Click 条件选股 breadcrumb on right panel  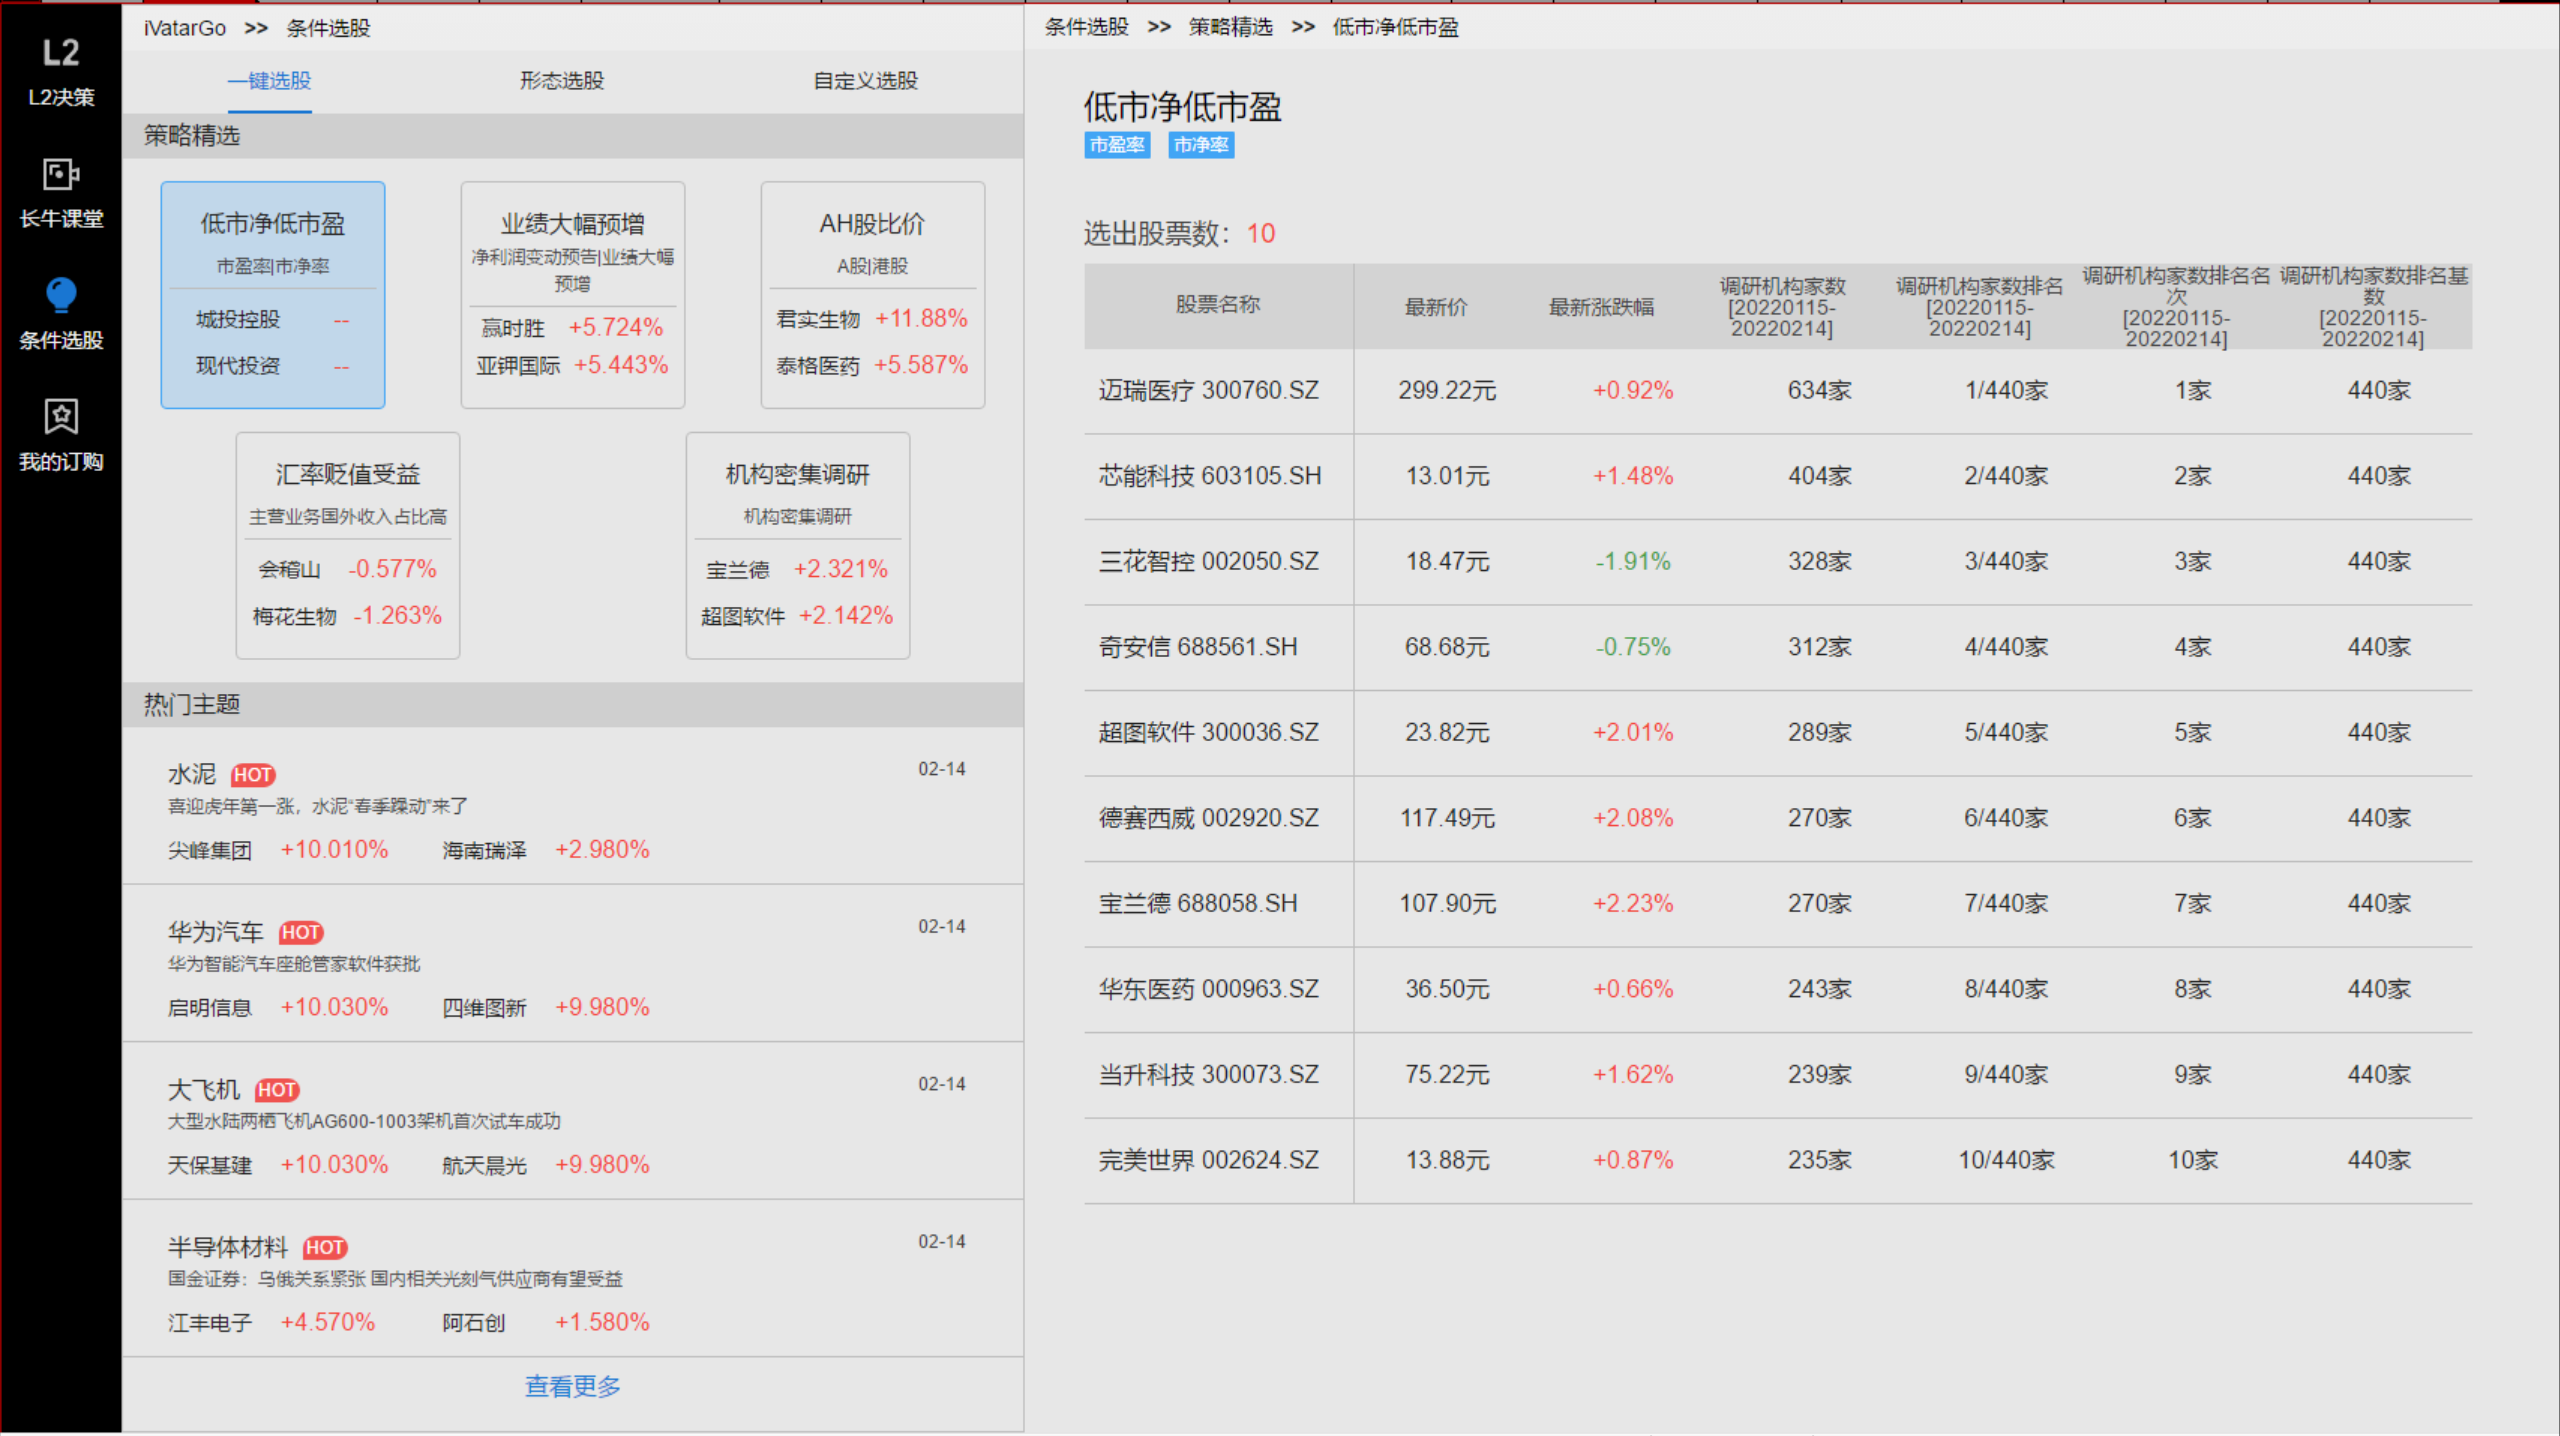(x=1085, y=28)
